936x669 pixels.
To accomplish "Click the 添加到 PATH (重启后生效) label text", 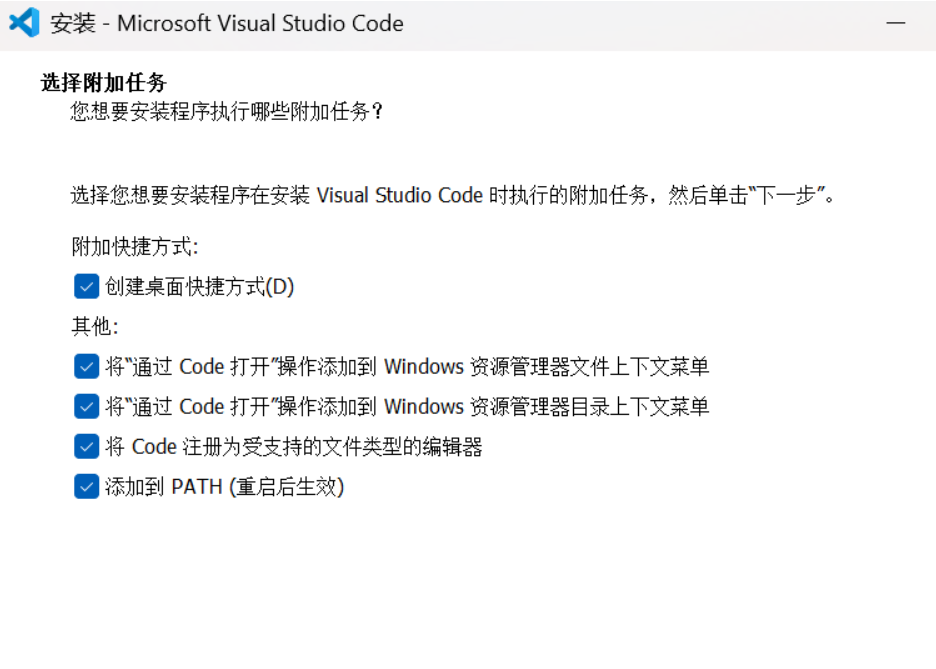I will point(225,487).
